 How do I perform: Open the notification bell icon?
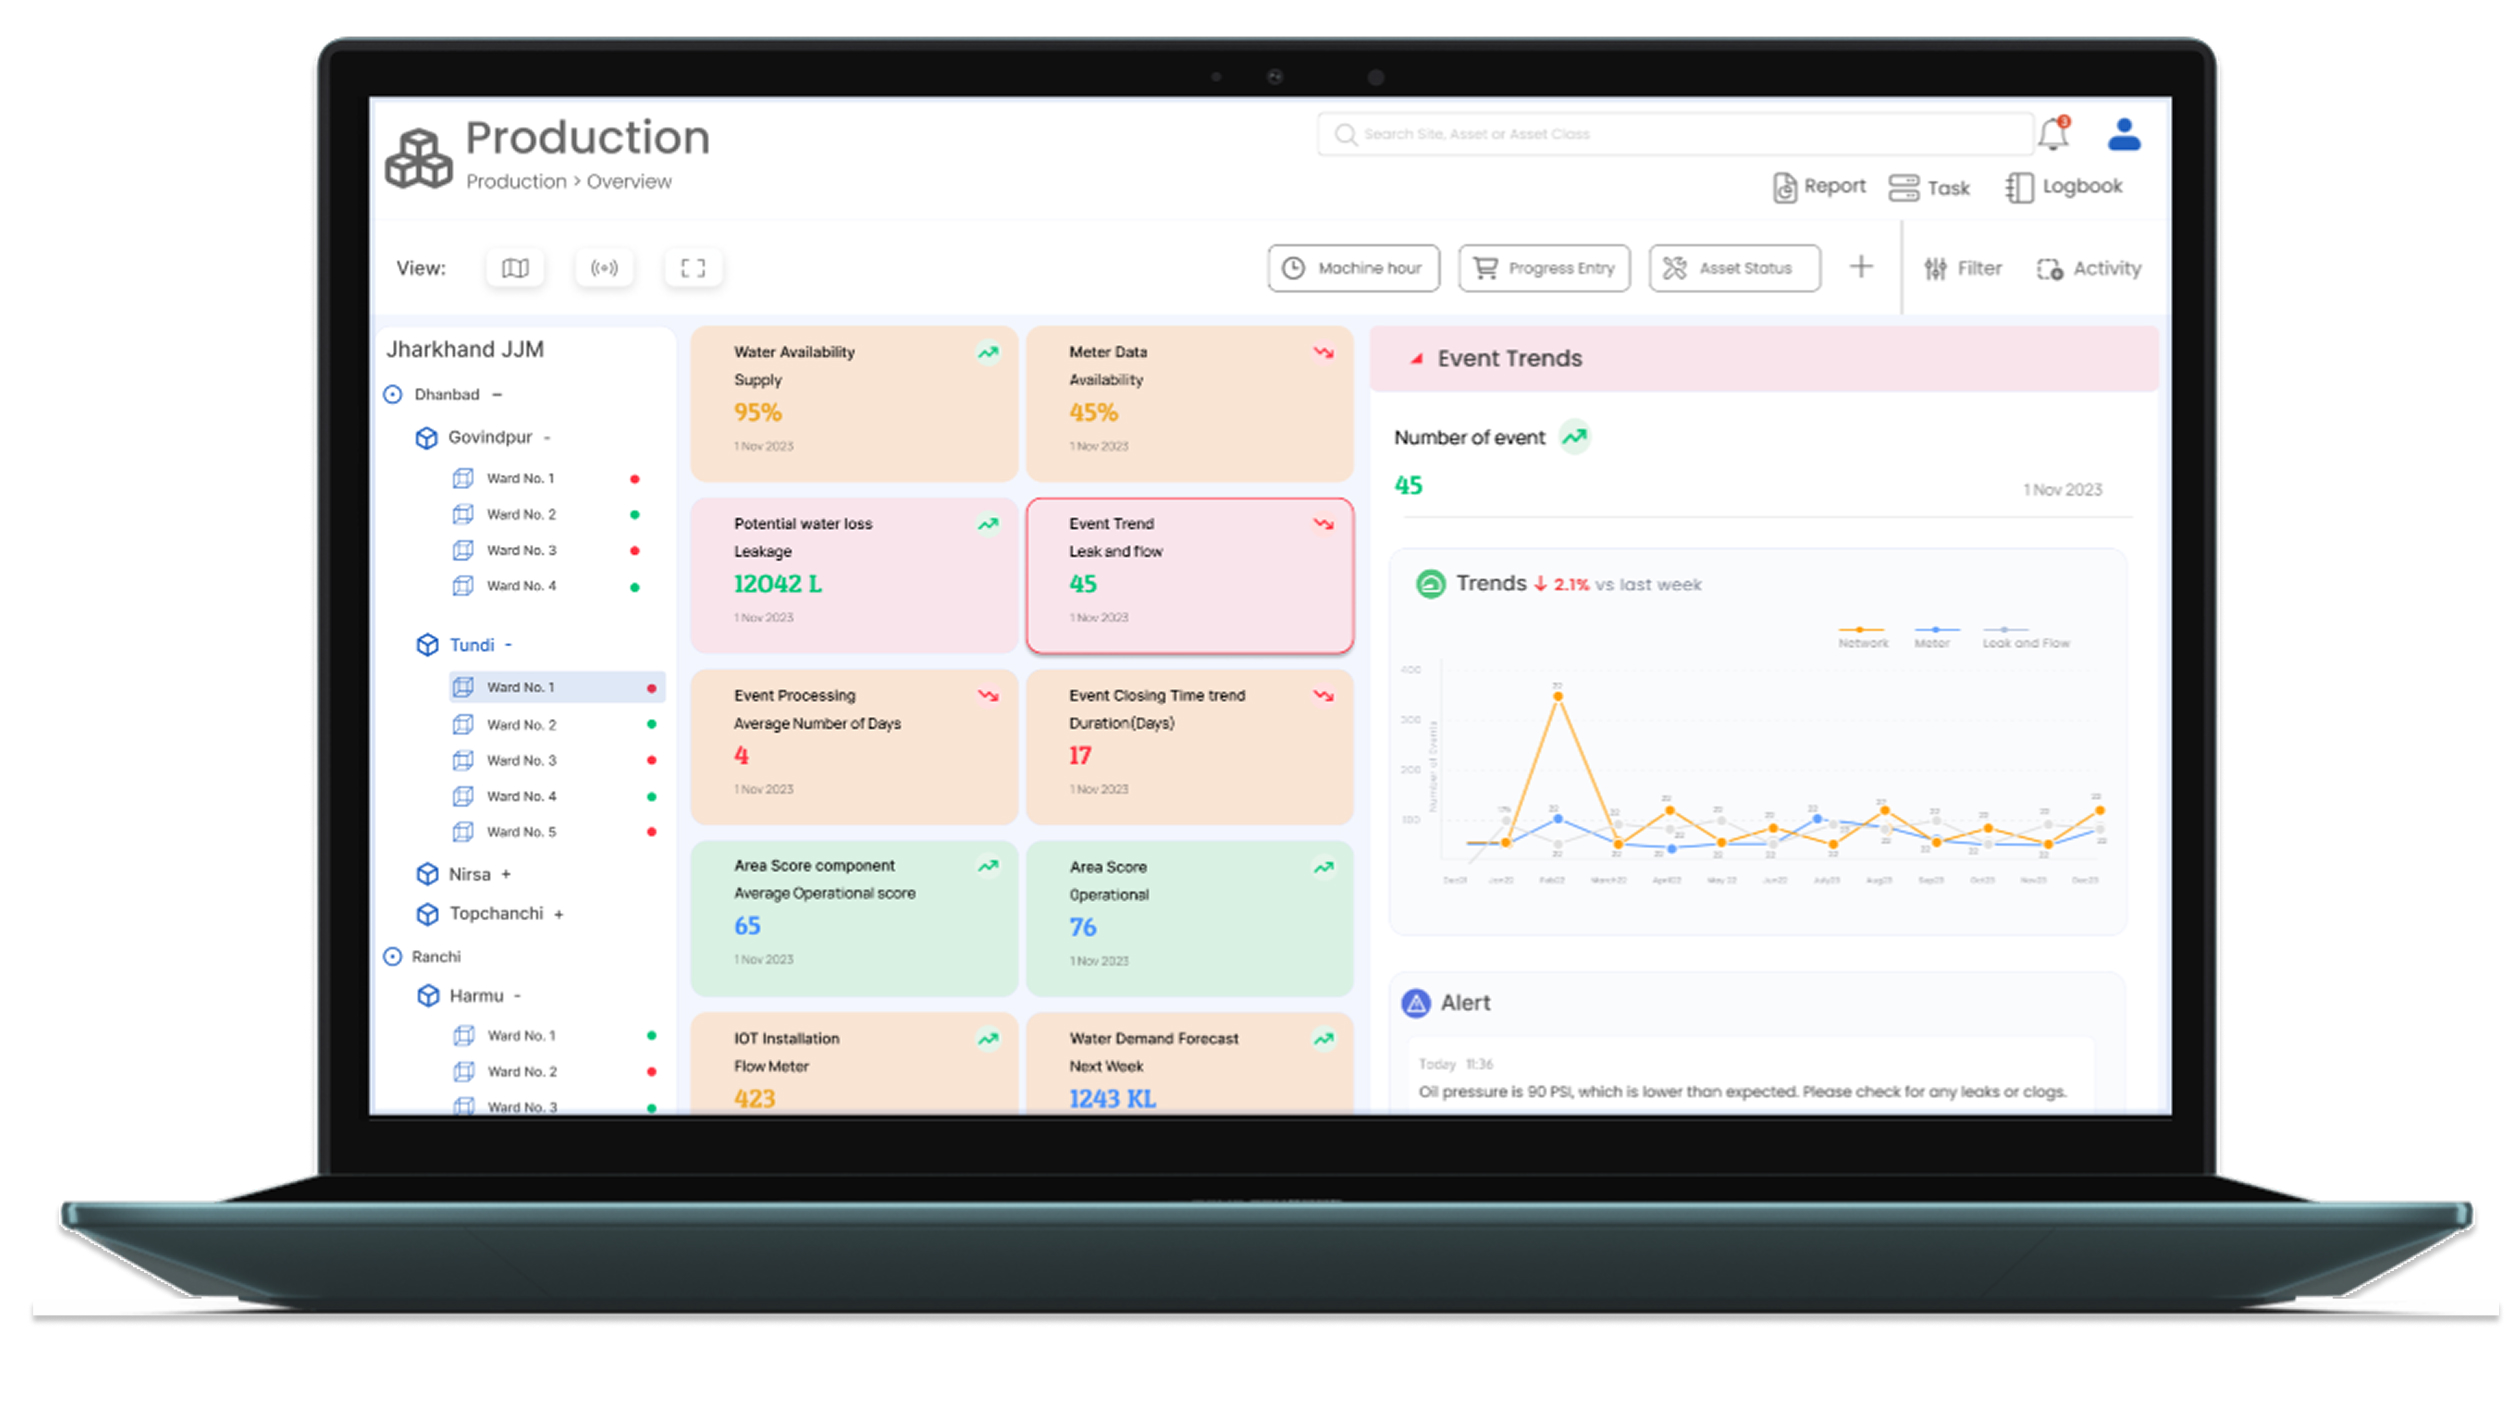(x=2053, y=134)
